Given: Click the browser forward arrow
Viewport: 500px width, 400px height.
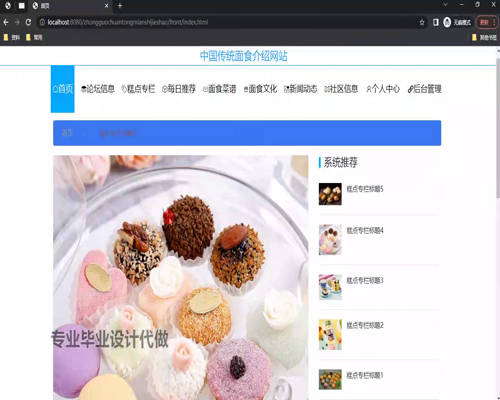Looking at the screenshot, I should click(17, 22).
